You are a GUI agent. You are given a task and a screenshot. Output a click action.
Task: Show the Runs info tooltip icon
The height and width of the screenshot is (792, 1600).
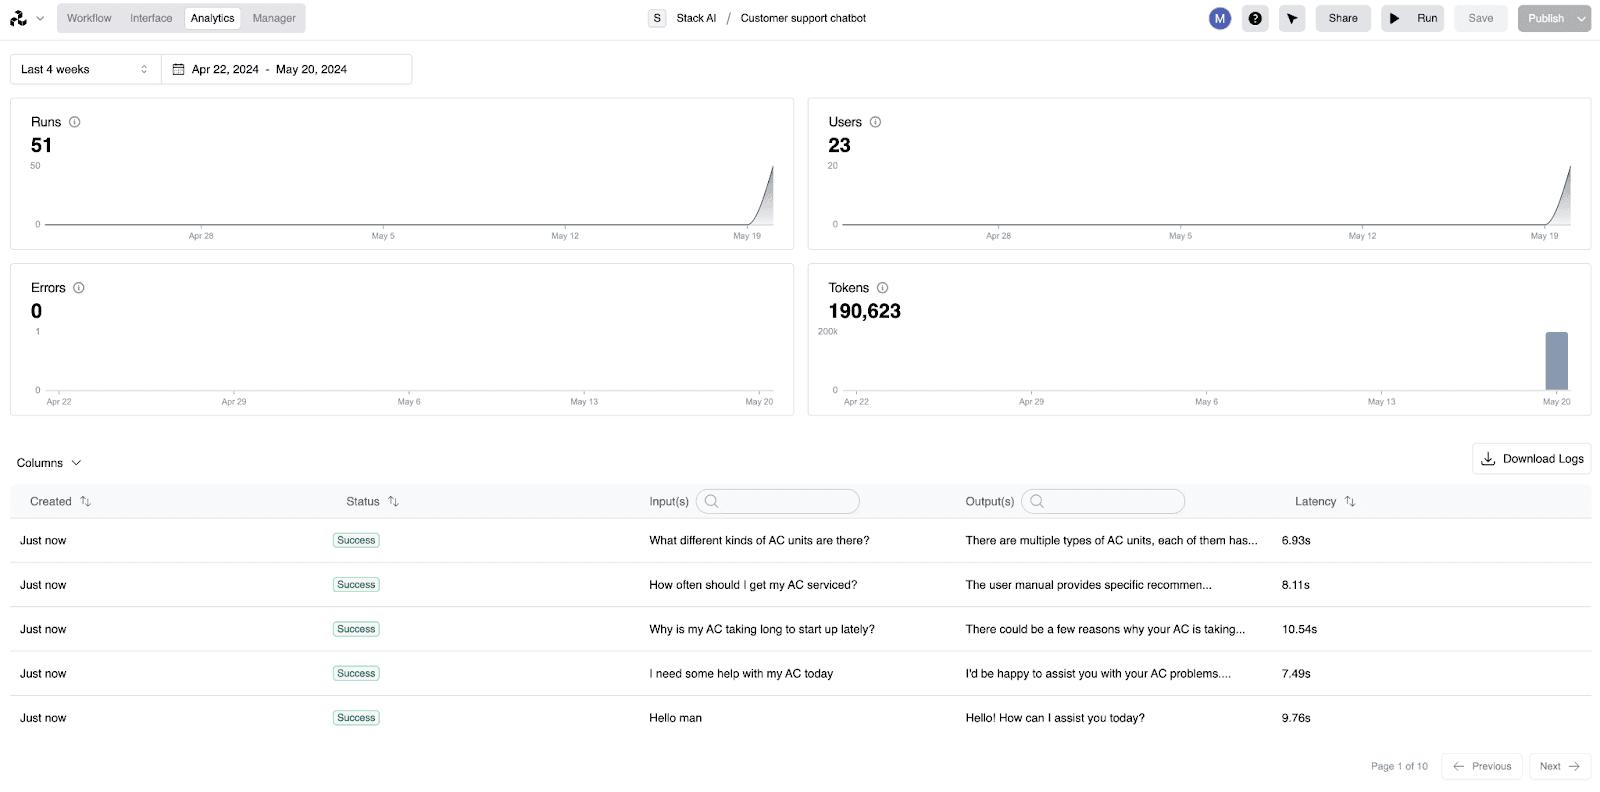coord(74,122)
